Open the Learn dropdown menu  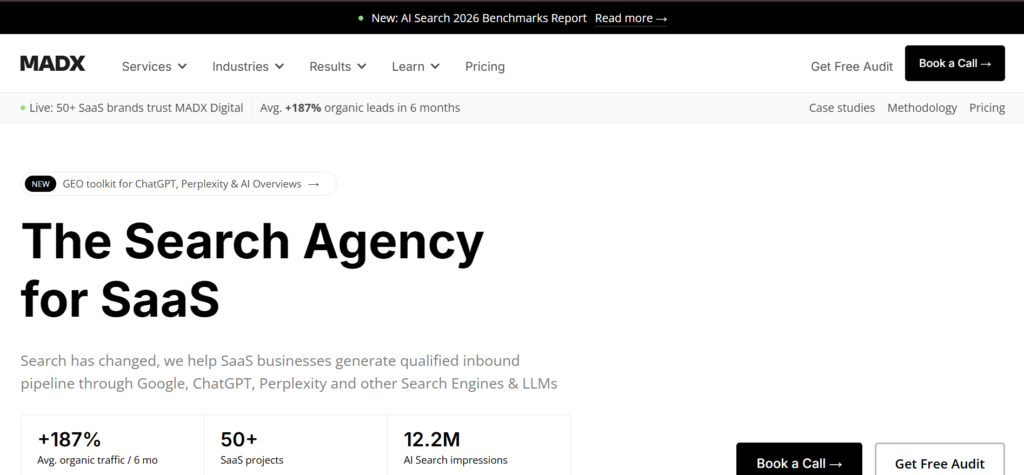coord(415,67)
